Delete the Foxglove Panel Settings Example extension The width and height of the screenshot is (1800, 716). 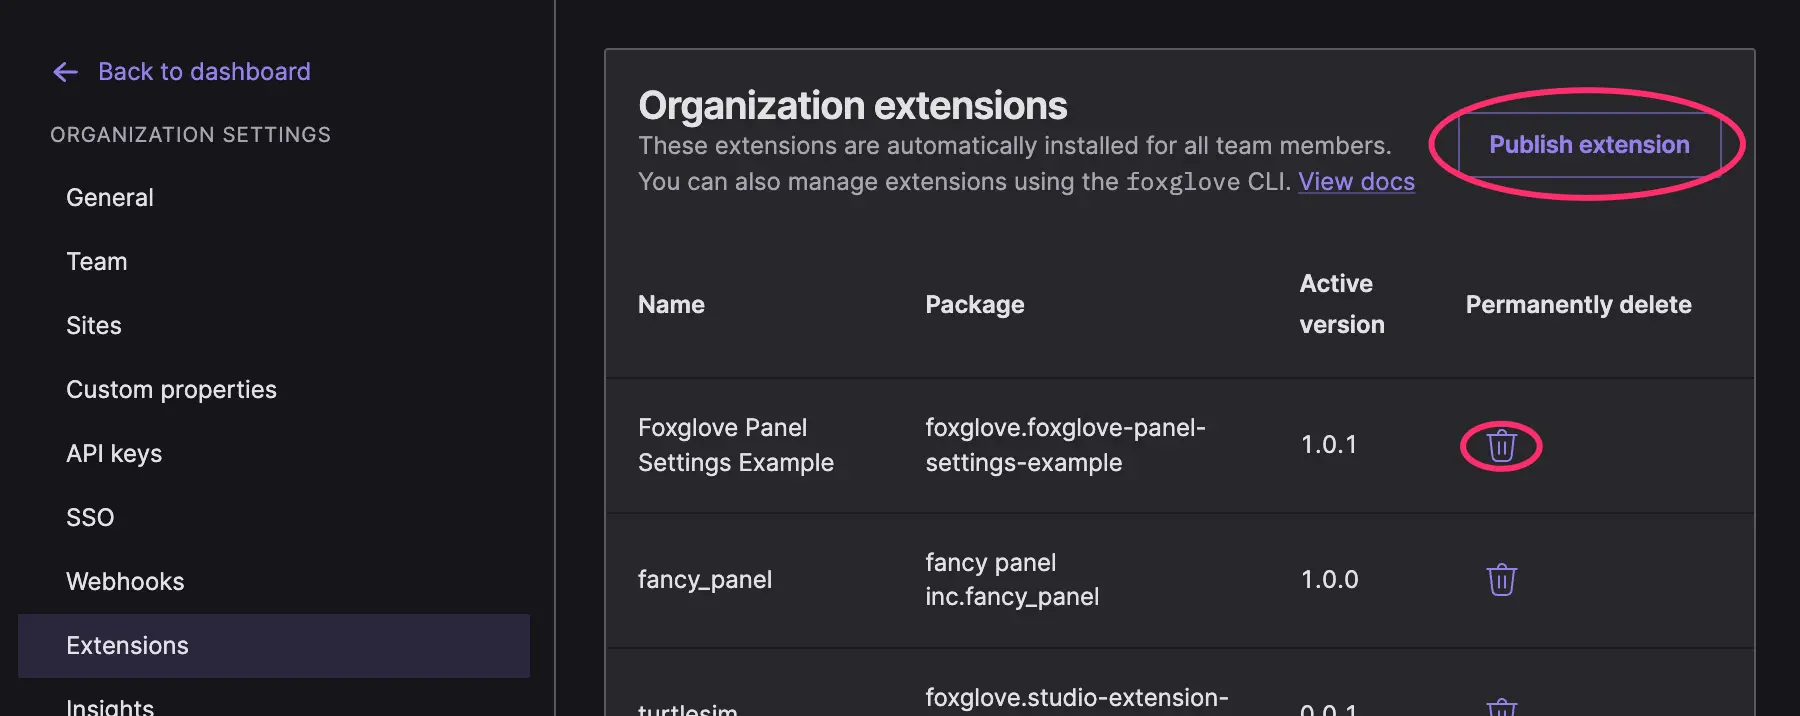1501,446
